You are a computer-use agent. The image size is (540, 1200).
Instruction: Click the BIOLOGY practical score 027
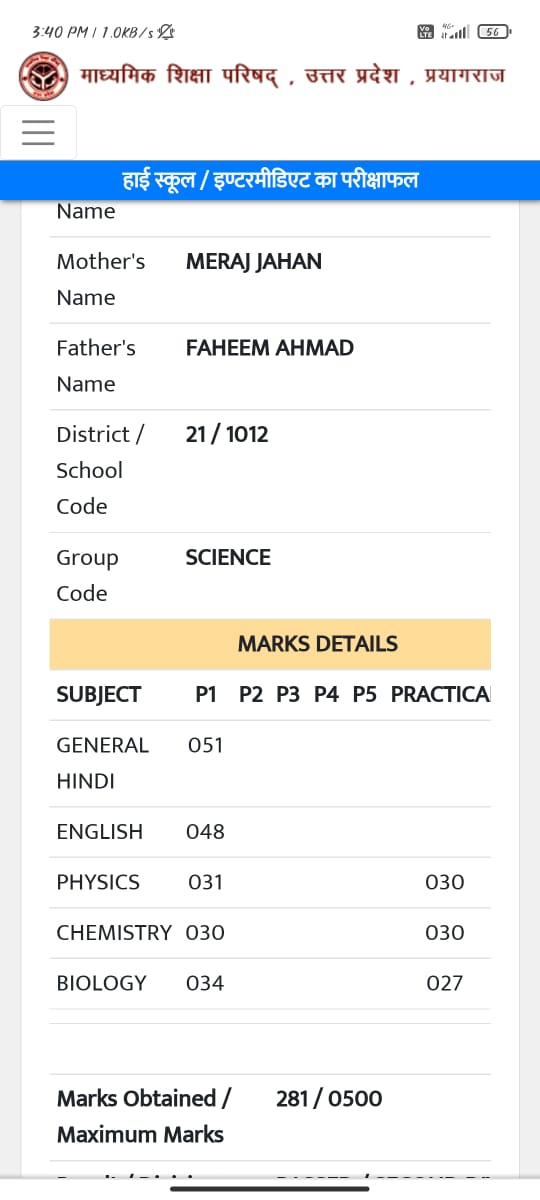coord(444,983)
